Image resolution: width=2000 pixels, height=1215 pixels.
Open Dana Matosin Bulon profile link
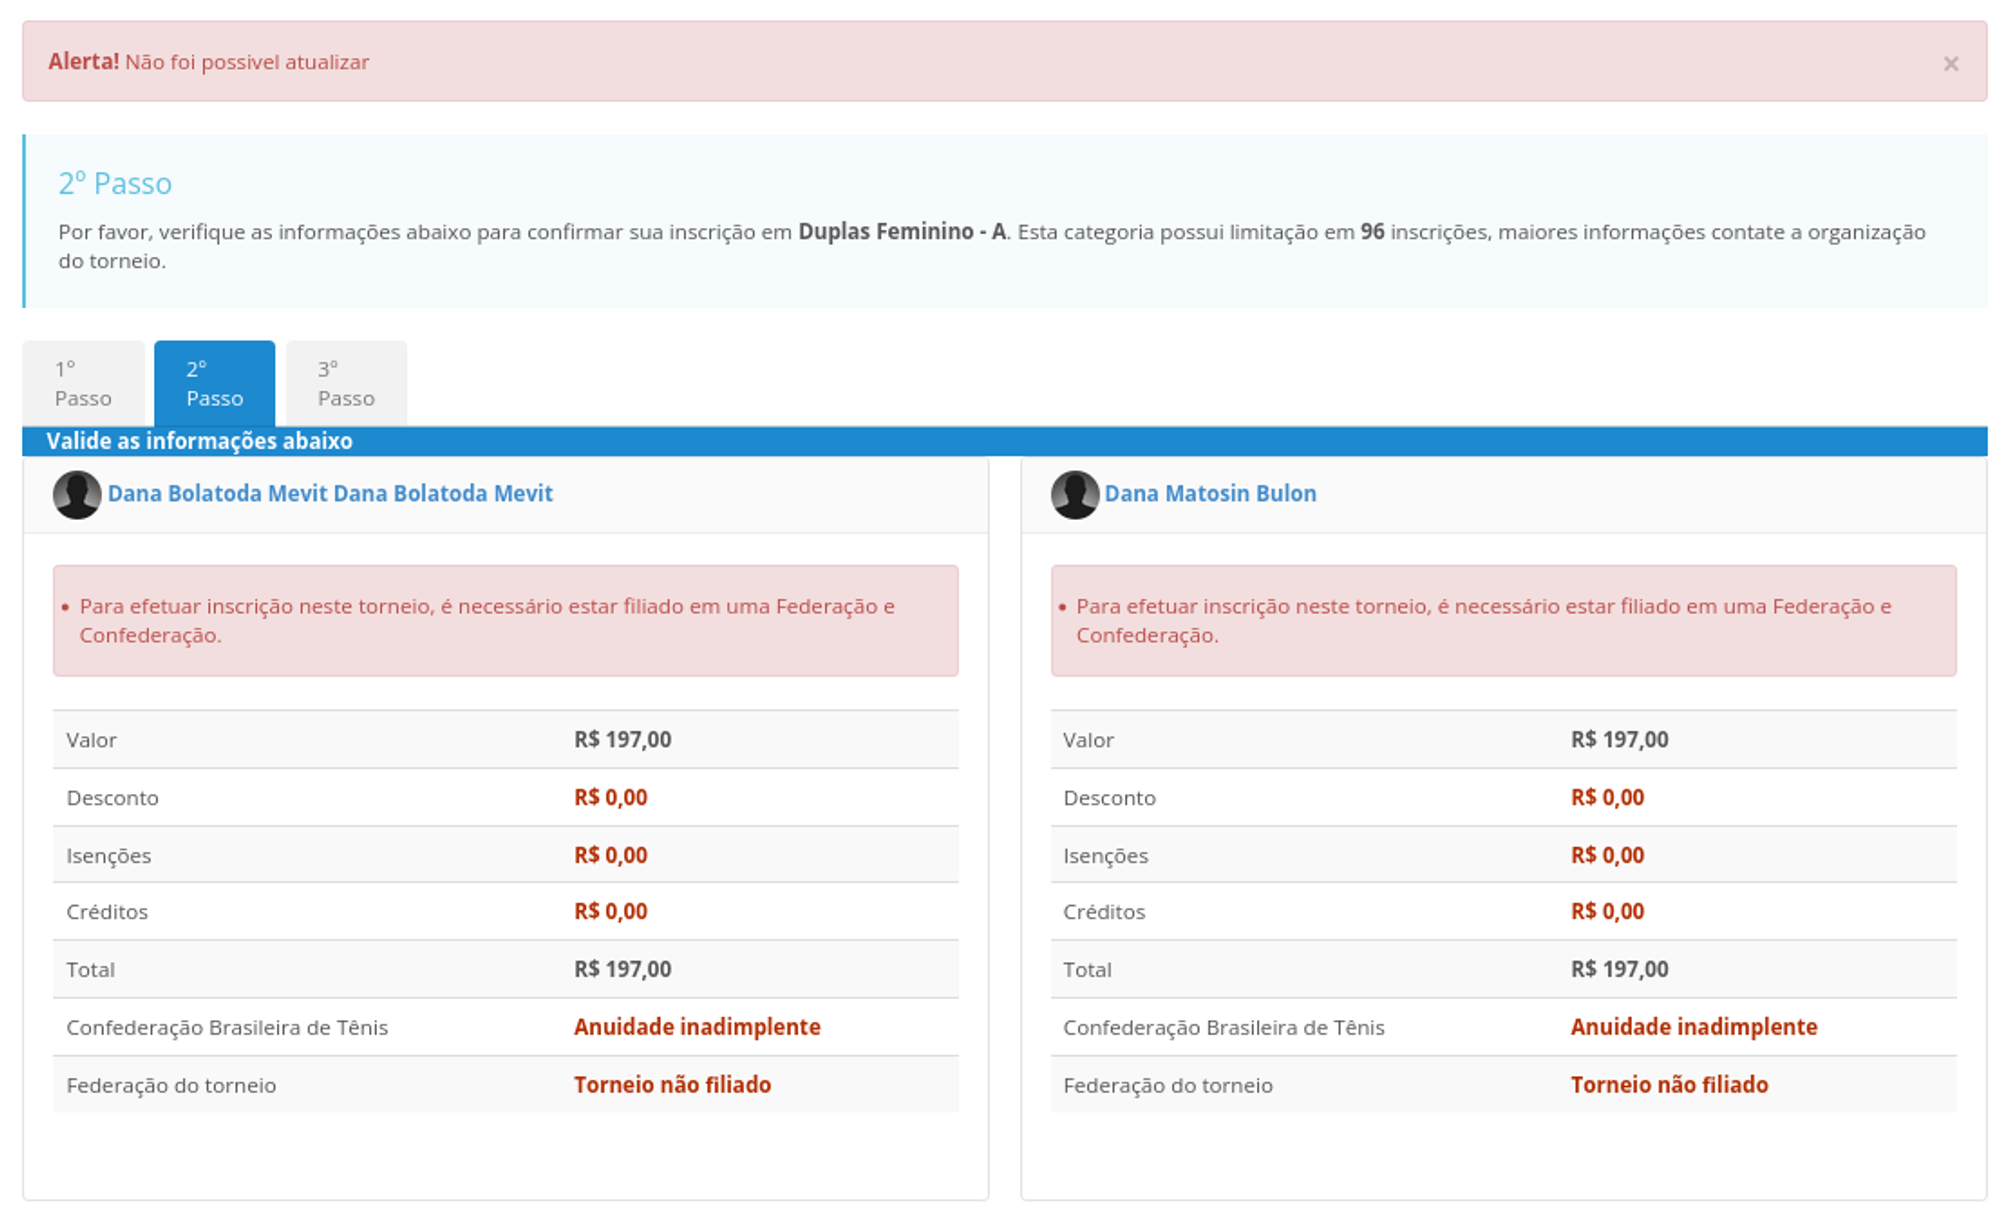click(1210, 493)
